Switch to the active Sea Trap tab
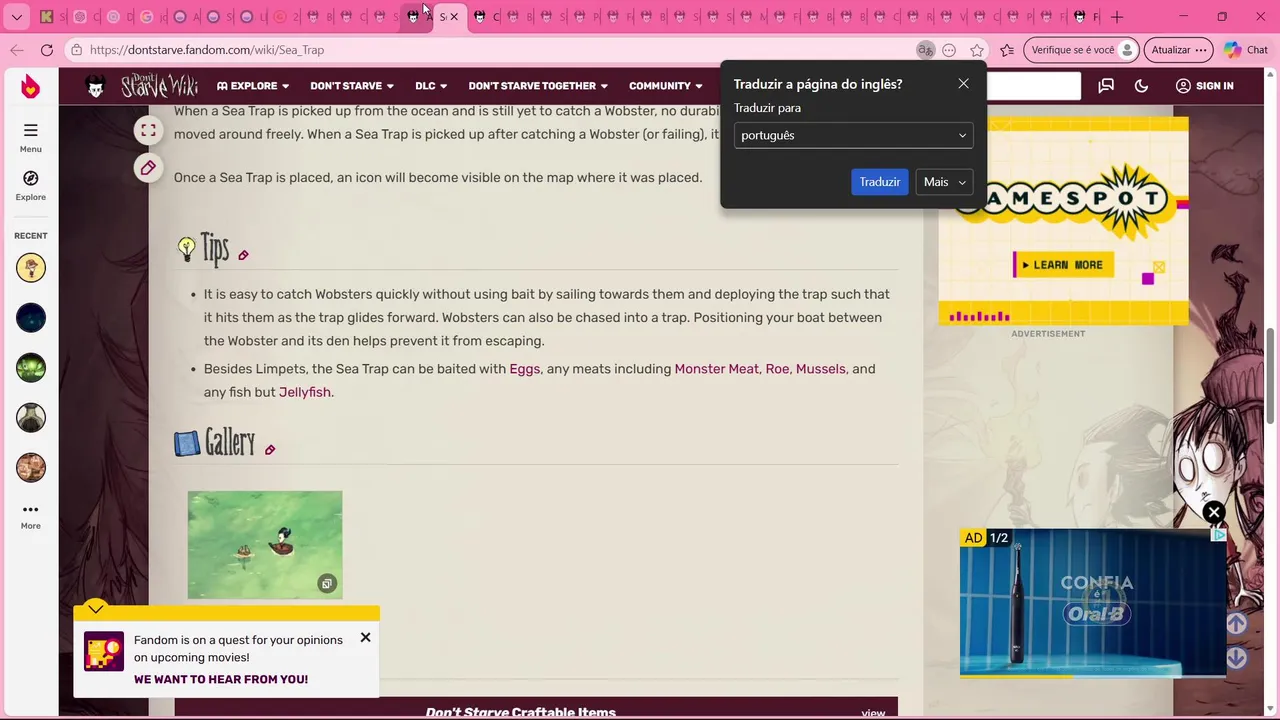 pos(450,17)
